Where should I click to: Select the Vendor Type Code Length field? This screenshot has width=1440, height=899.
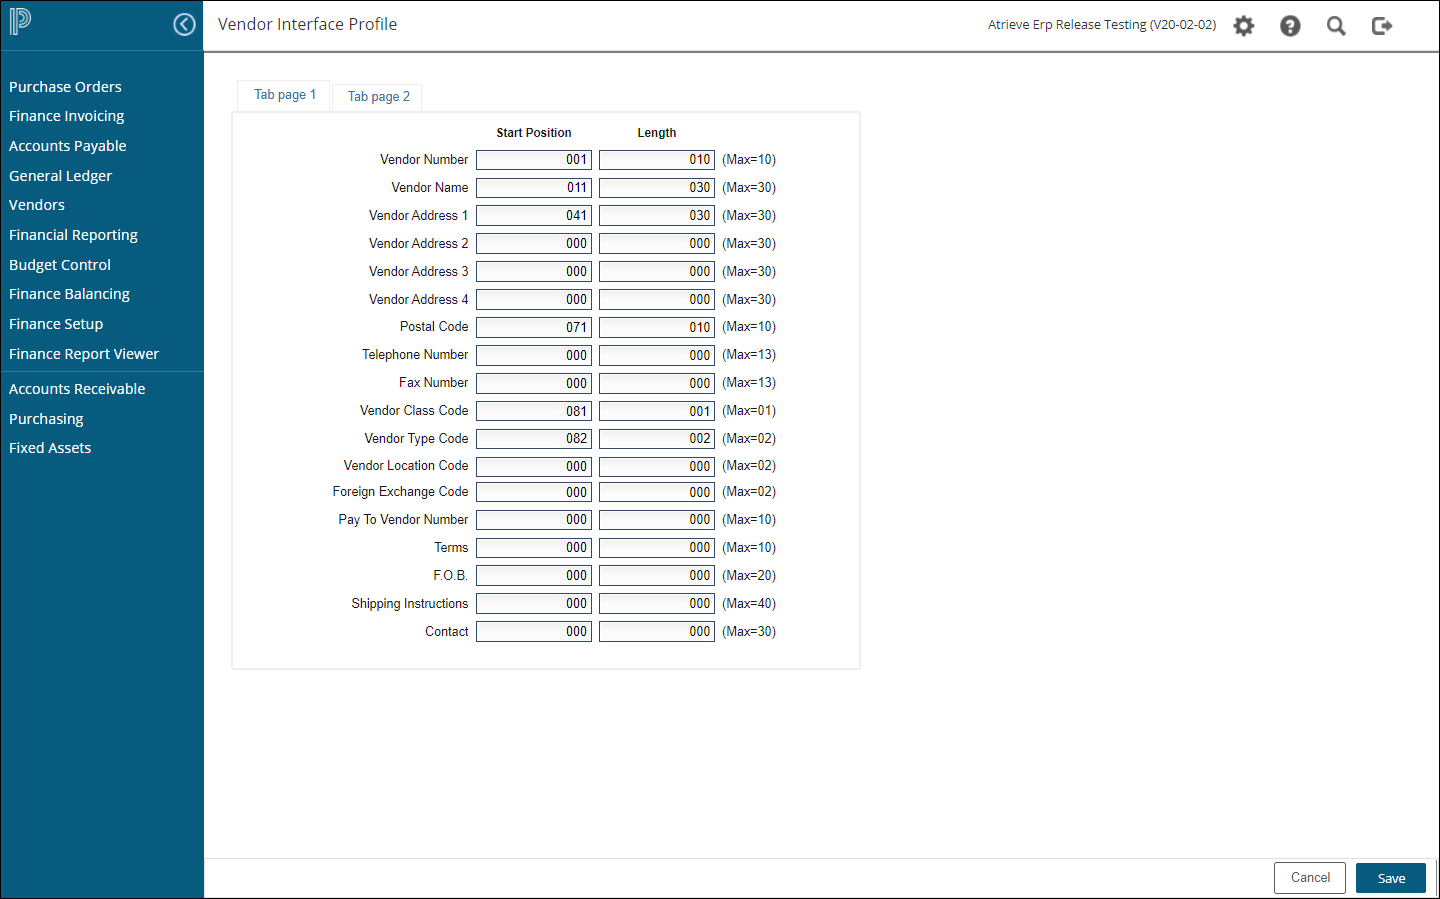[656, 439]
